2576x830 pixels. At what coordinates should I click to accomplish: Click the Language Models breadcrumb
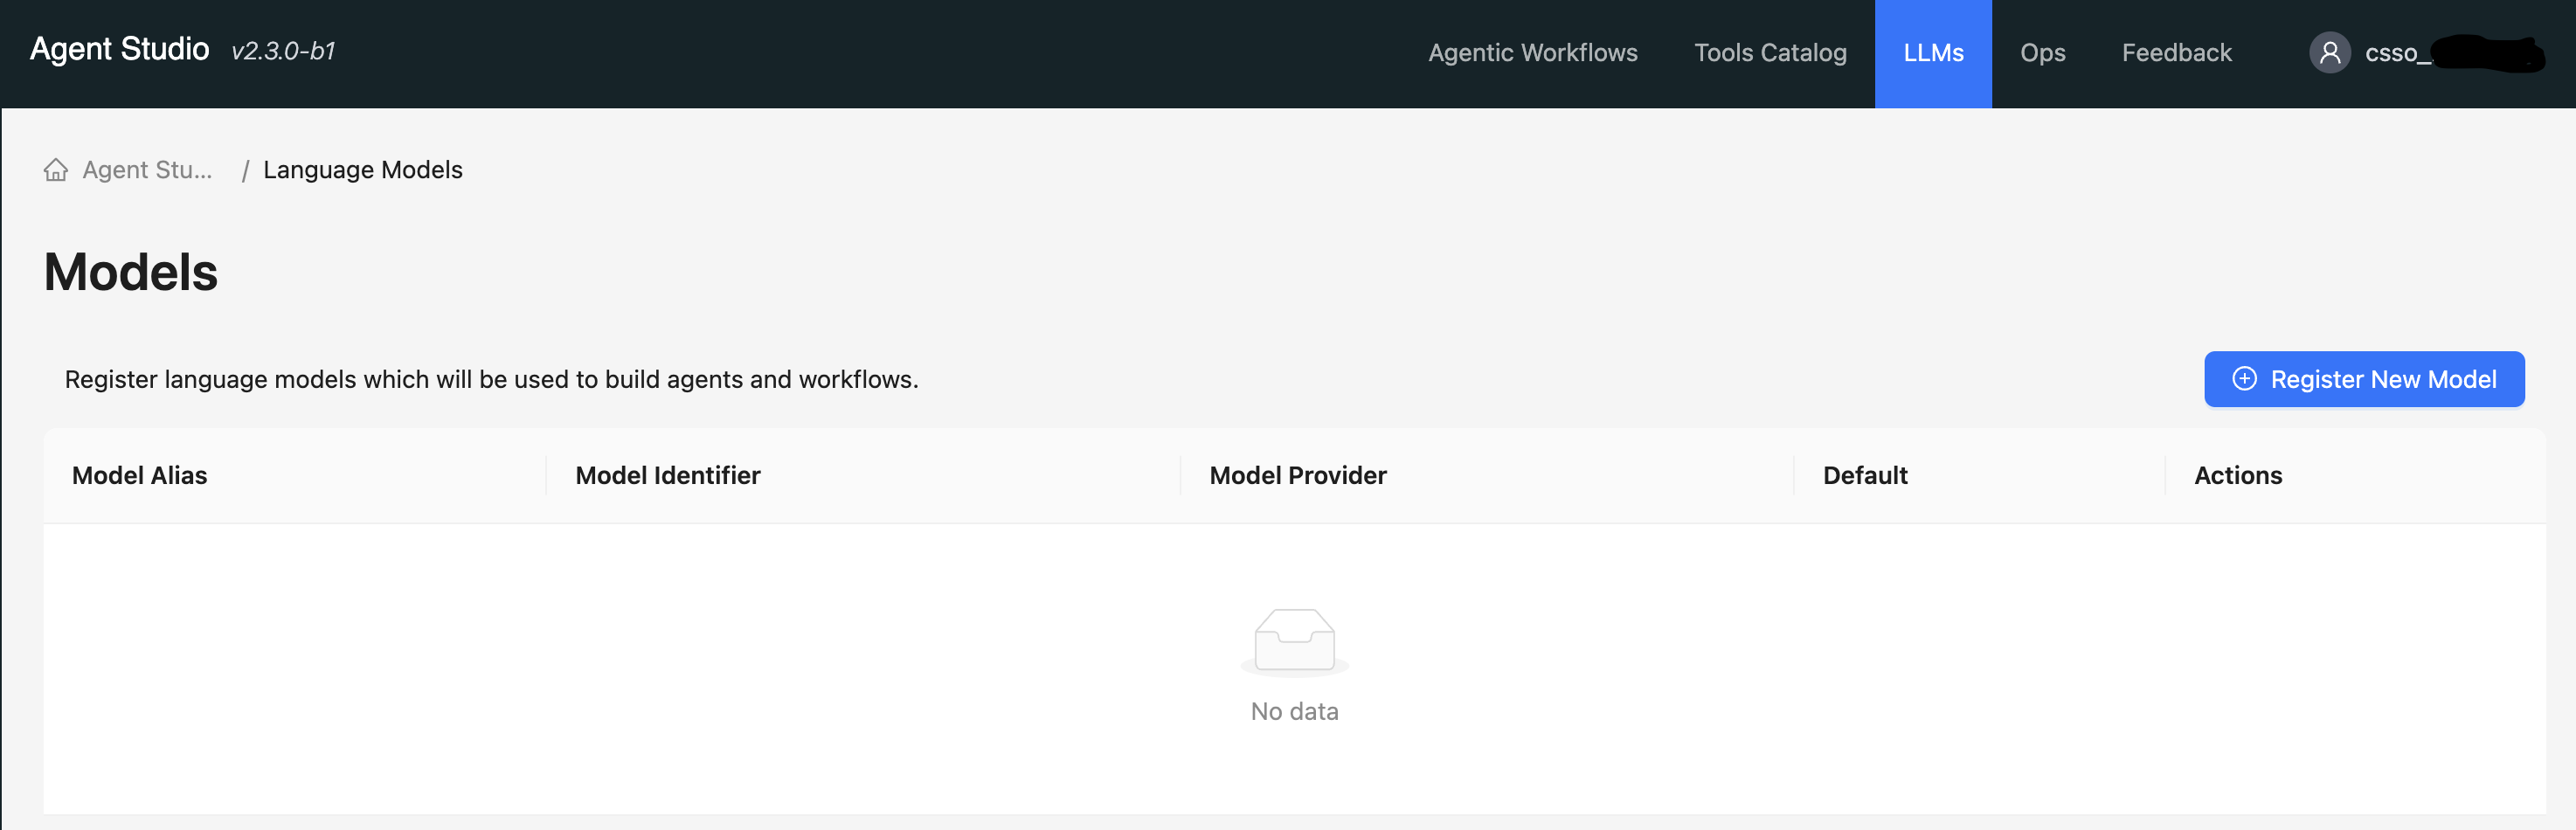(x=362, y=170)
